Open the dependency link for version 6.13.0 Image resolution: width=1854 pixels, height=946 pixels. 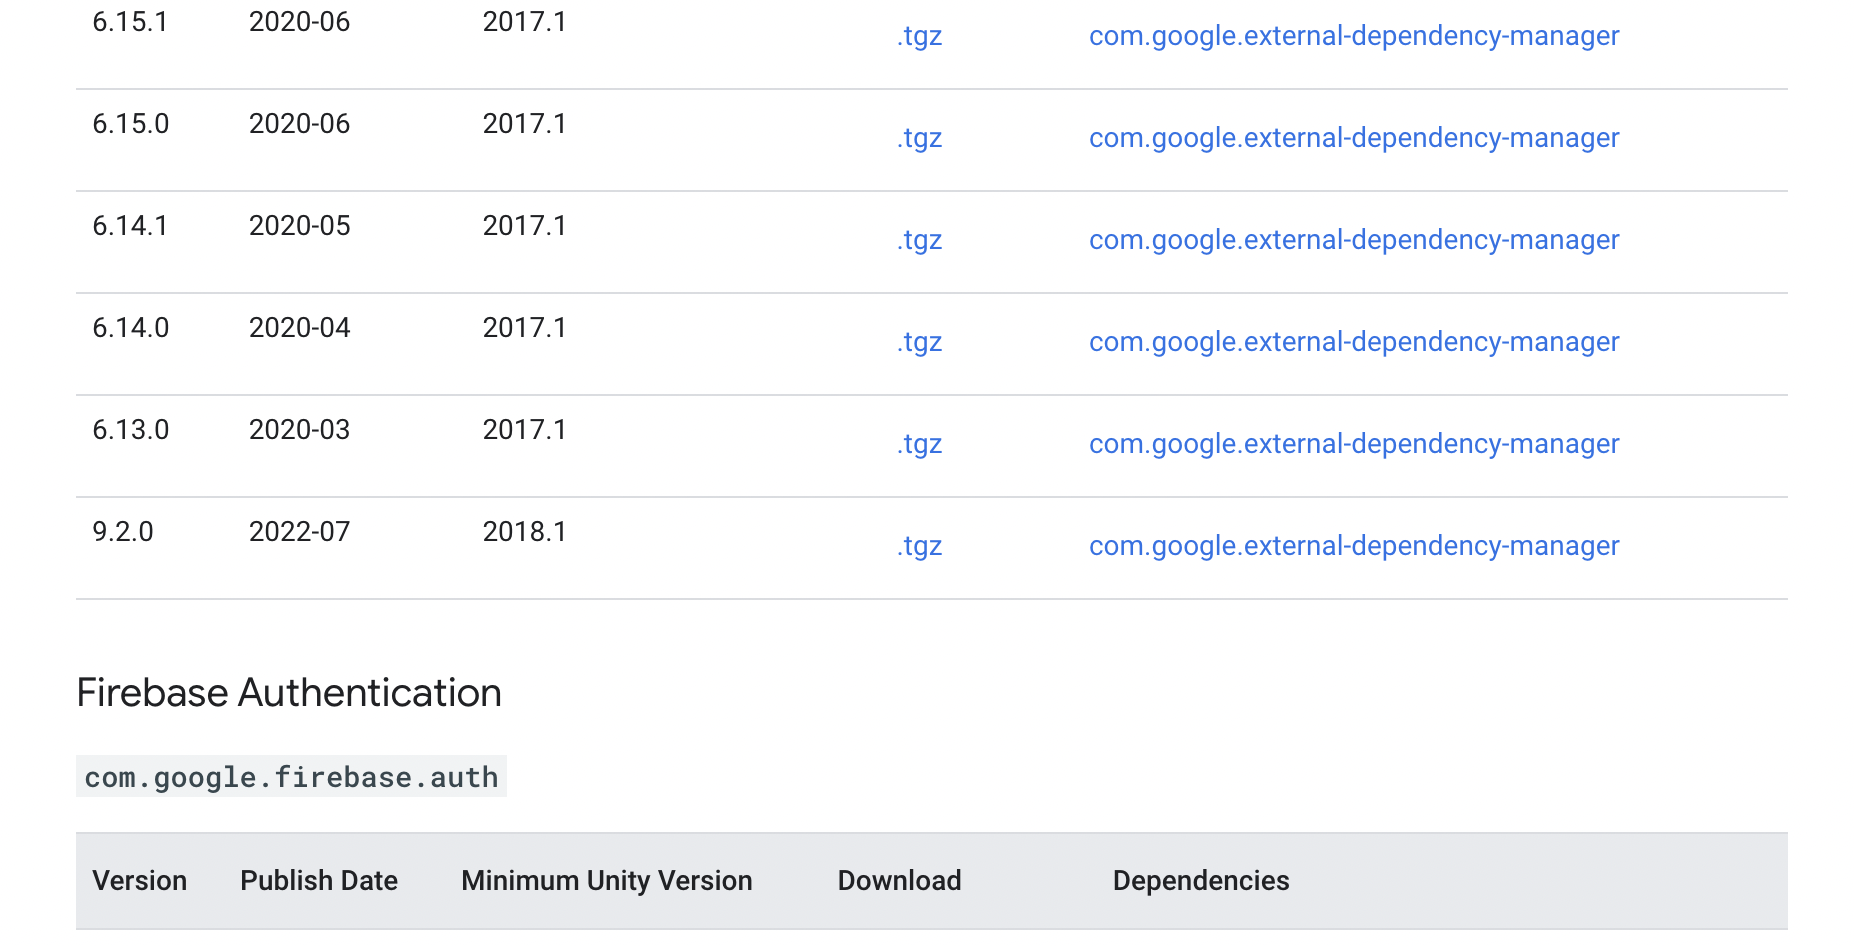point(1353,444)
